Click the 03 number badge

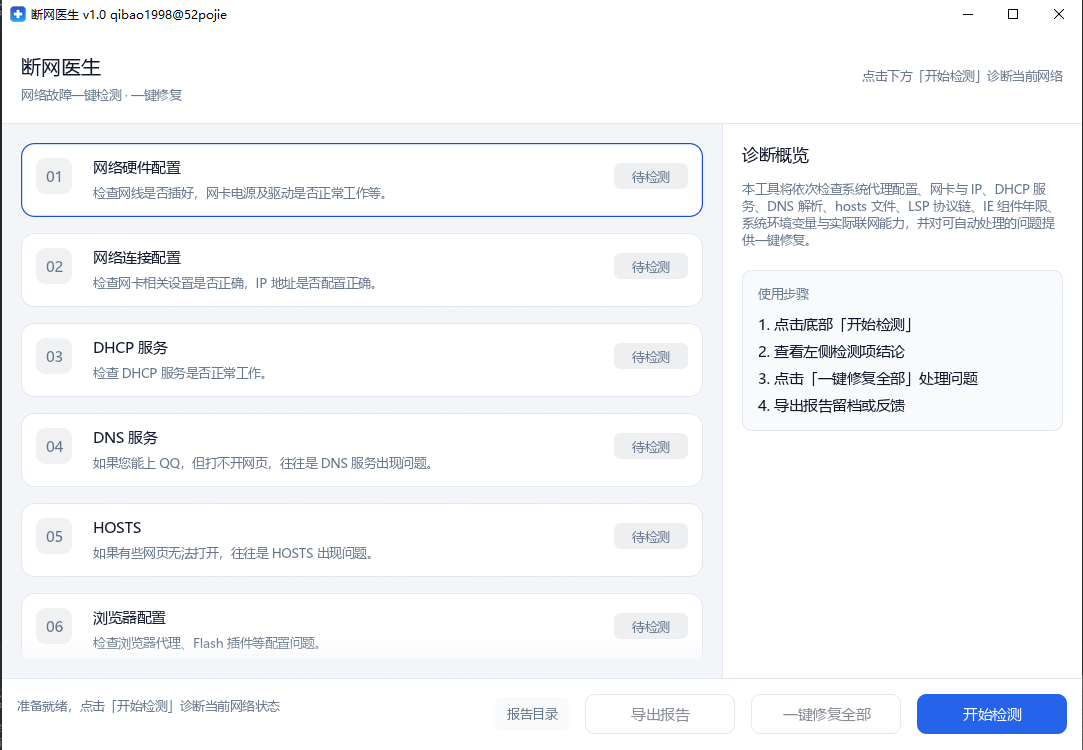54,356
